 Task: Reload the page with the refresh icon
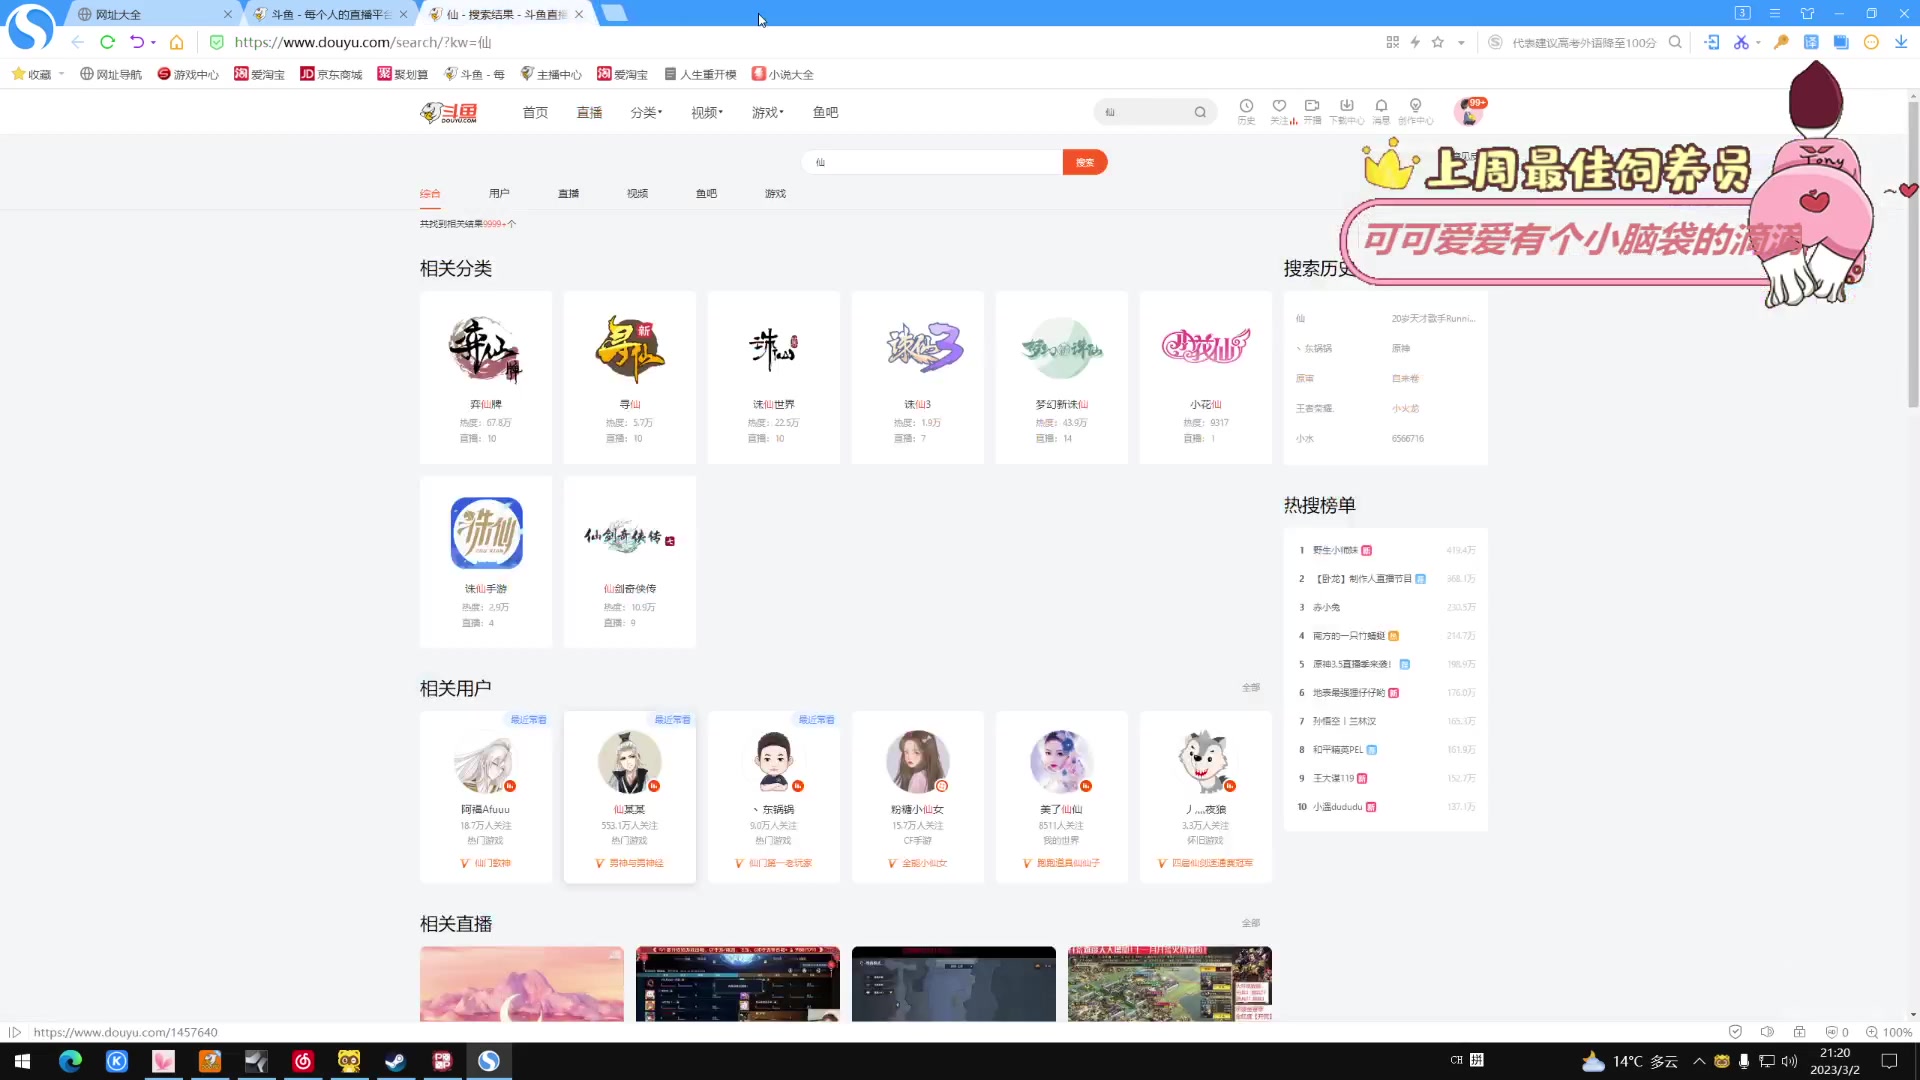coord(107,42)
